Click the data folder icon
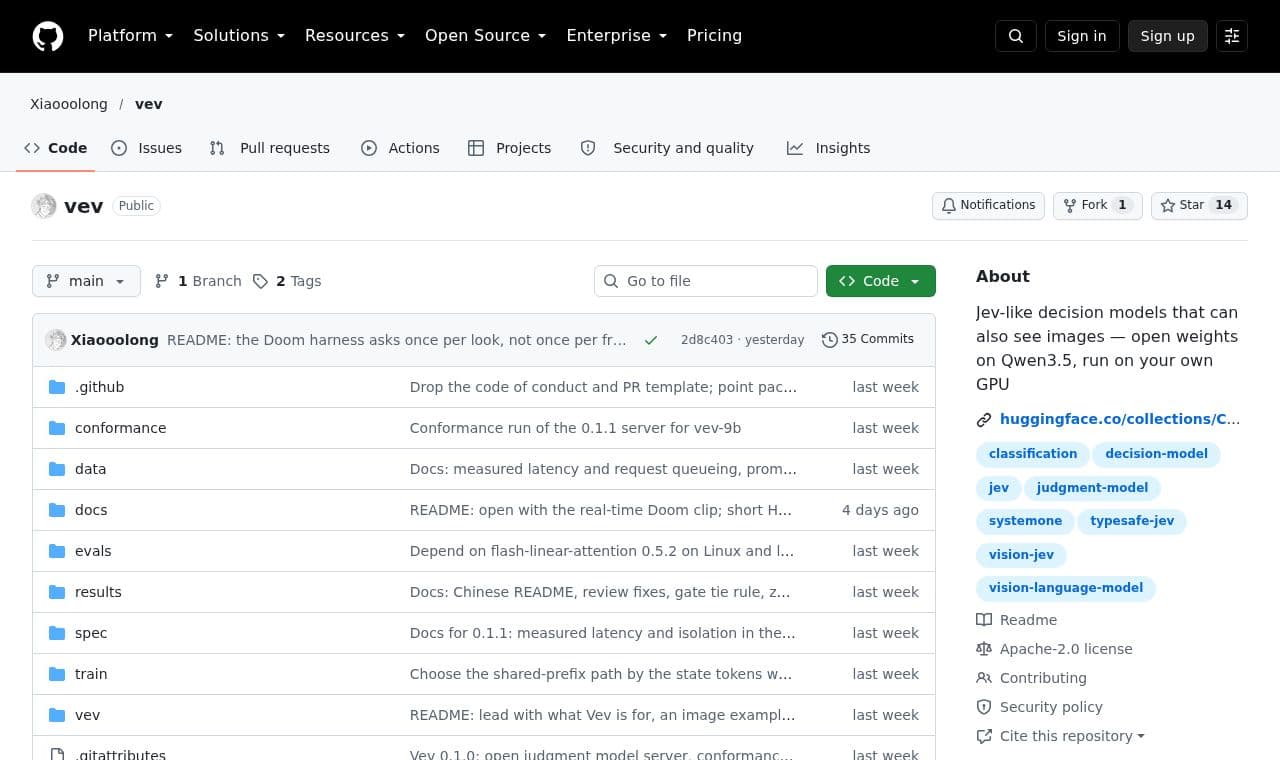1280x760 pixels. (x=57, y=469)
